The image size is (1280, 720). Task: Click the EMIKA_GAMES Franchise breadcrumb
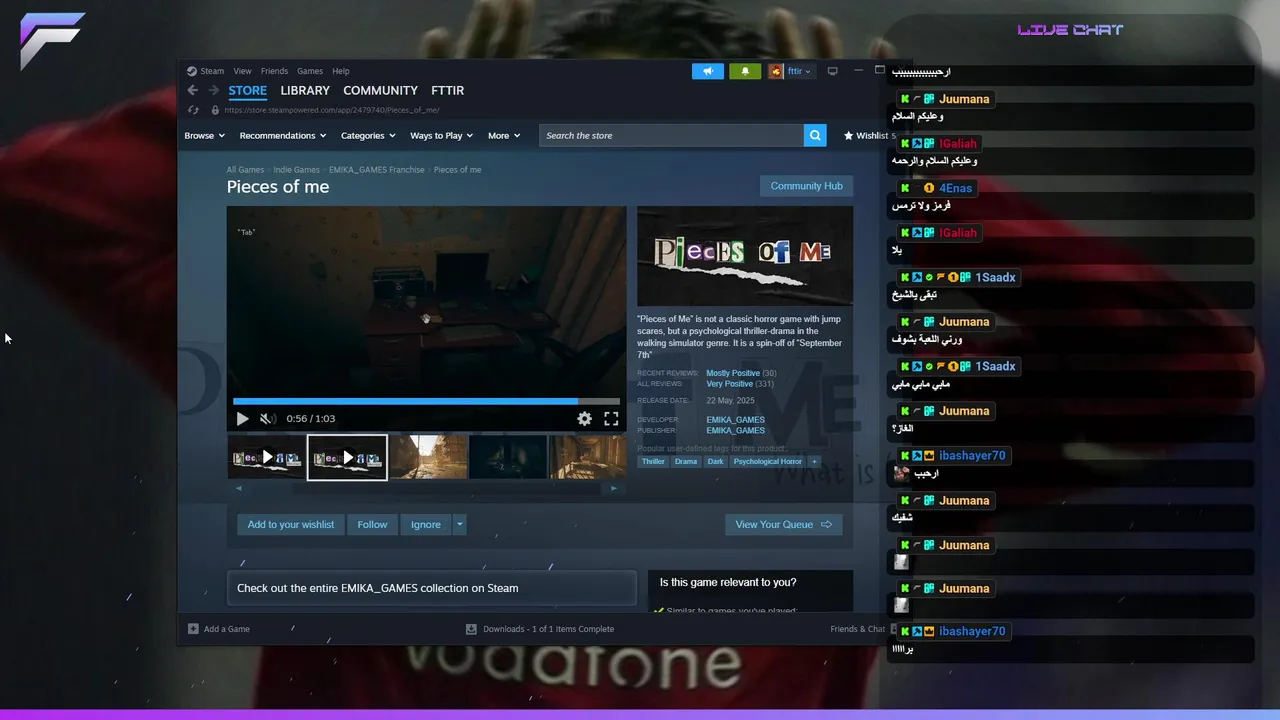[376, 170]
